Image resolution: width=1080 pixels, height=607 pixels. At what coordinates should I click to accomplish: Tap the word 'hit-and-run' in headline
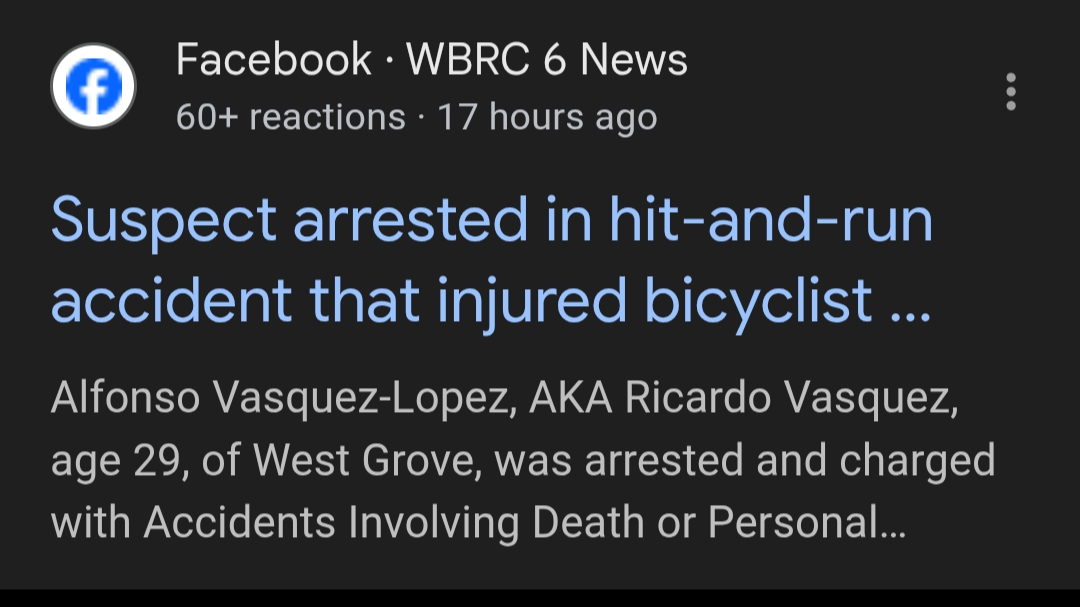pos(771,220)
